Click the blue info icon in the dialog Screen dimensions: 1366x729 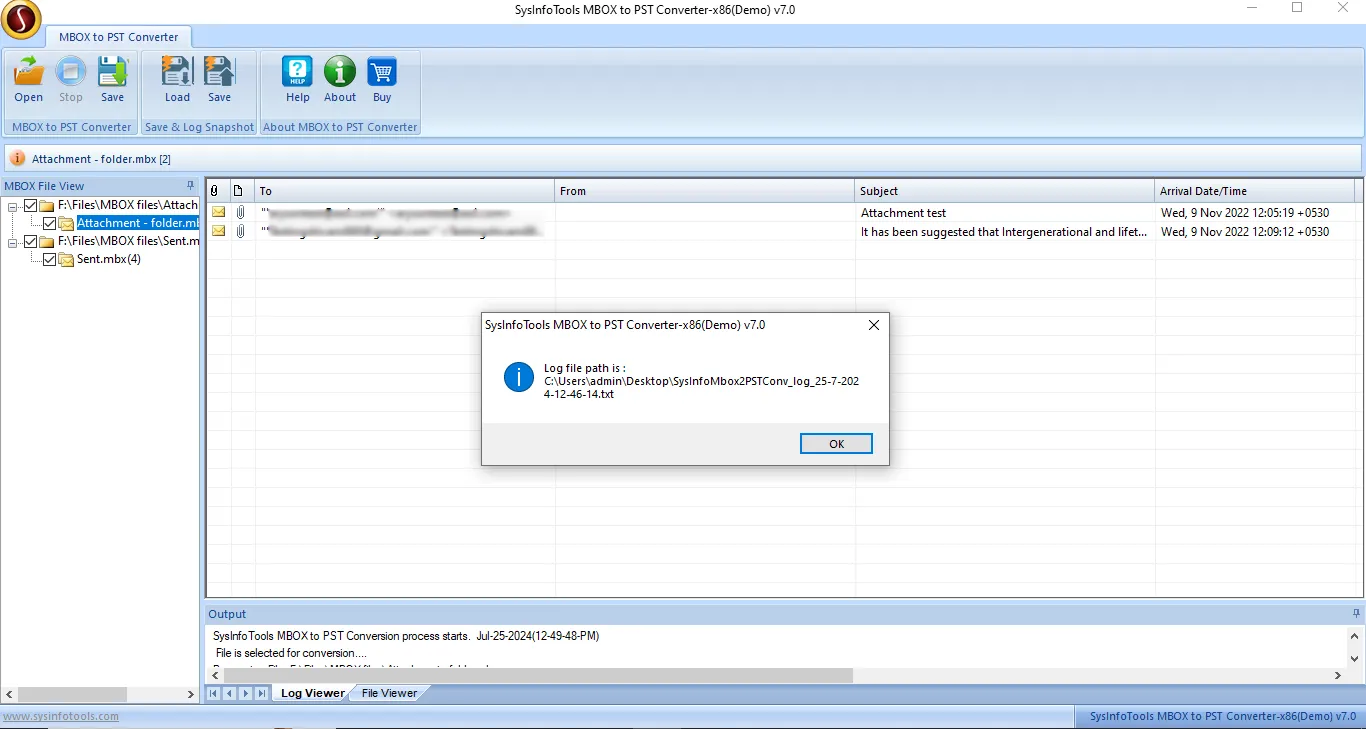click(x=518, y=378)
